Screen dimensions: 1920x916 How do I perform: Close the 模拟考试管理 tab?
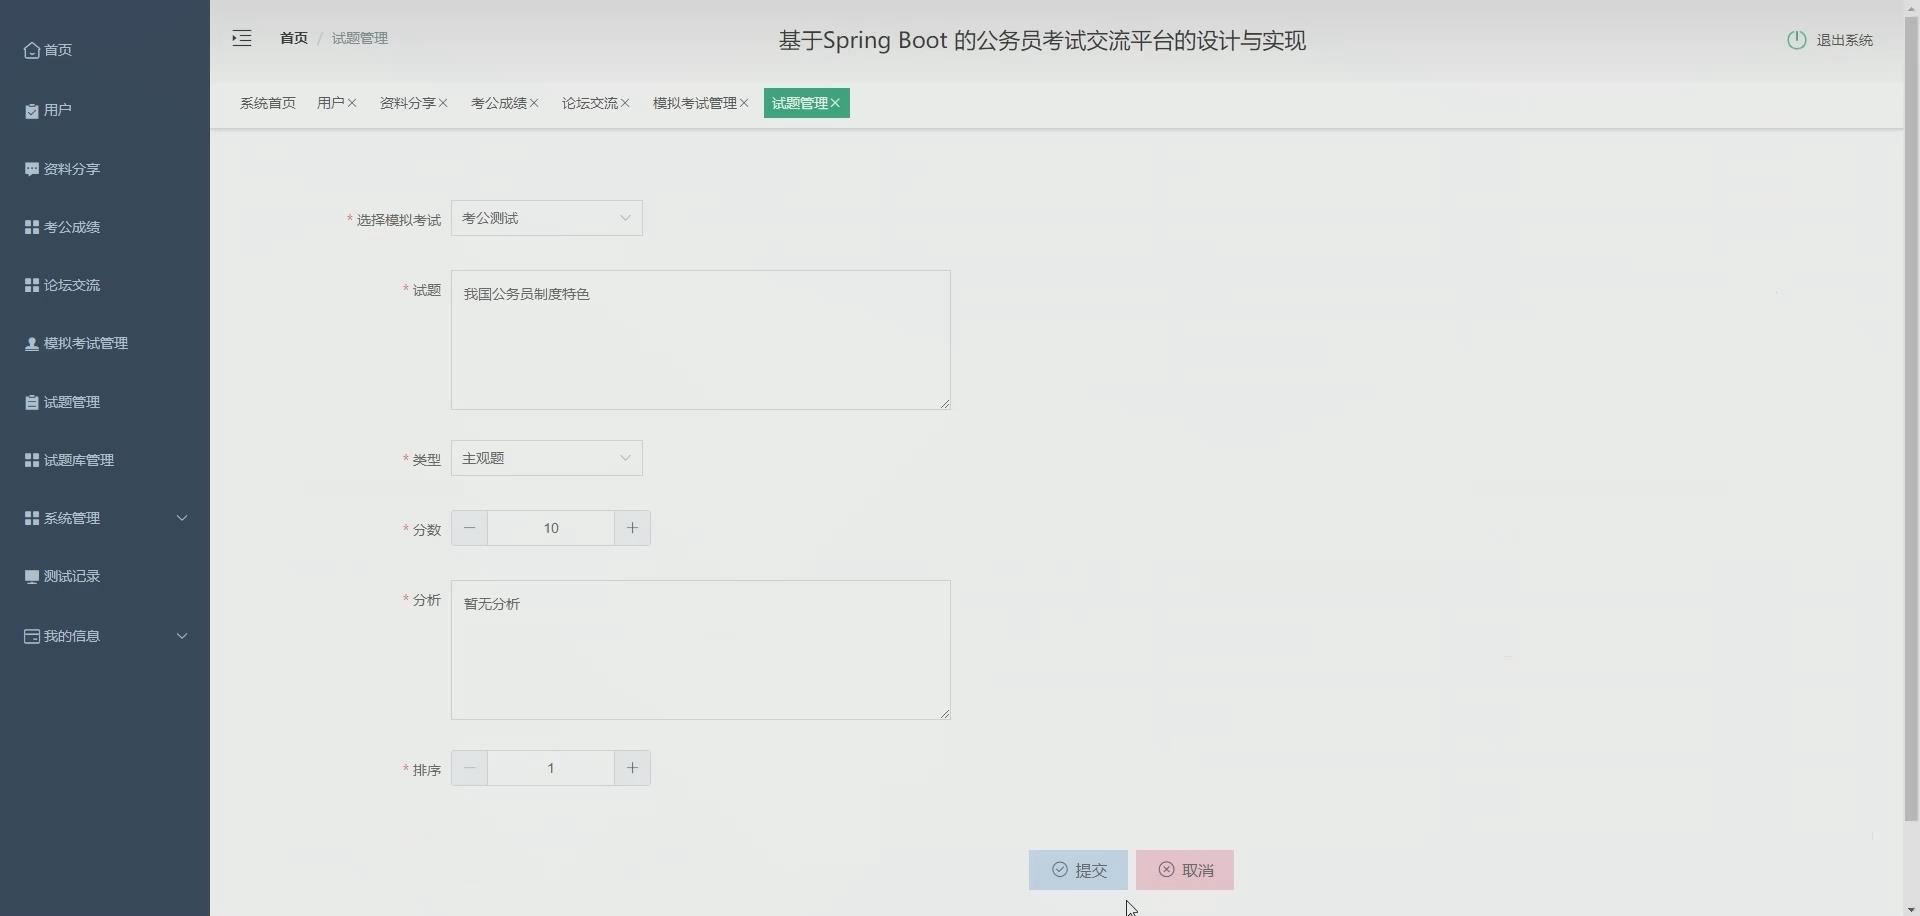tap(746, 103)
